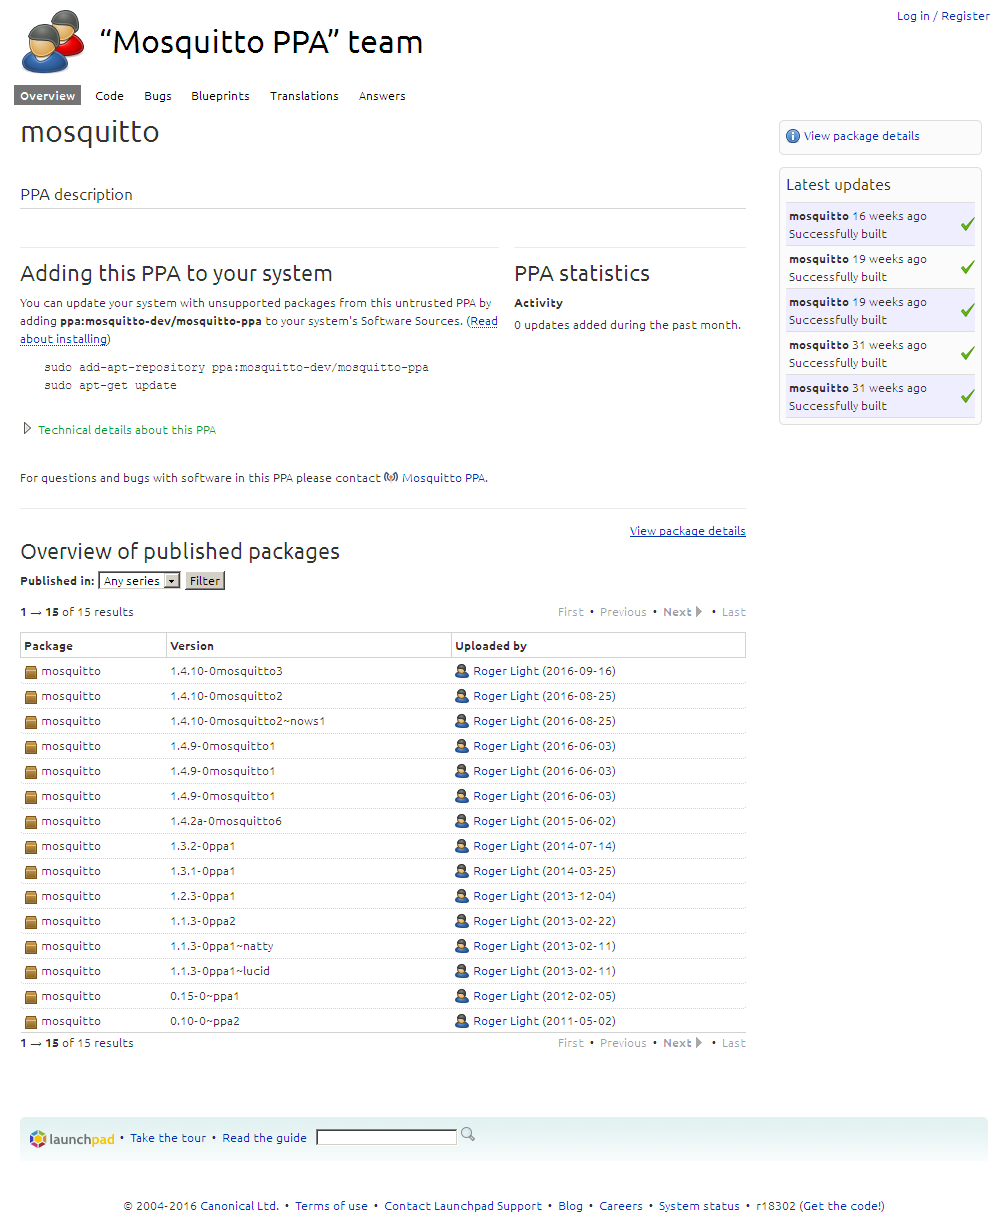Select the Overview tab
Image resolution: width=1008 pixels, height=1227 pixels.
pos(47,96)
